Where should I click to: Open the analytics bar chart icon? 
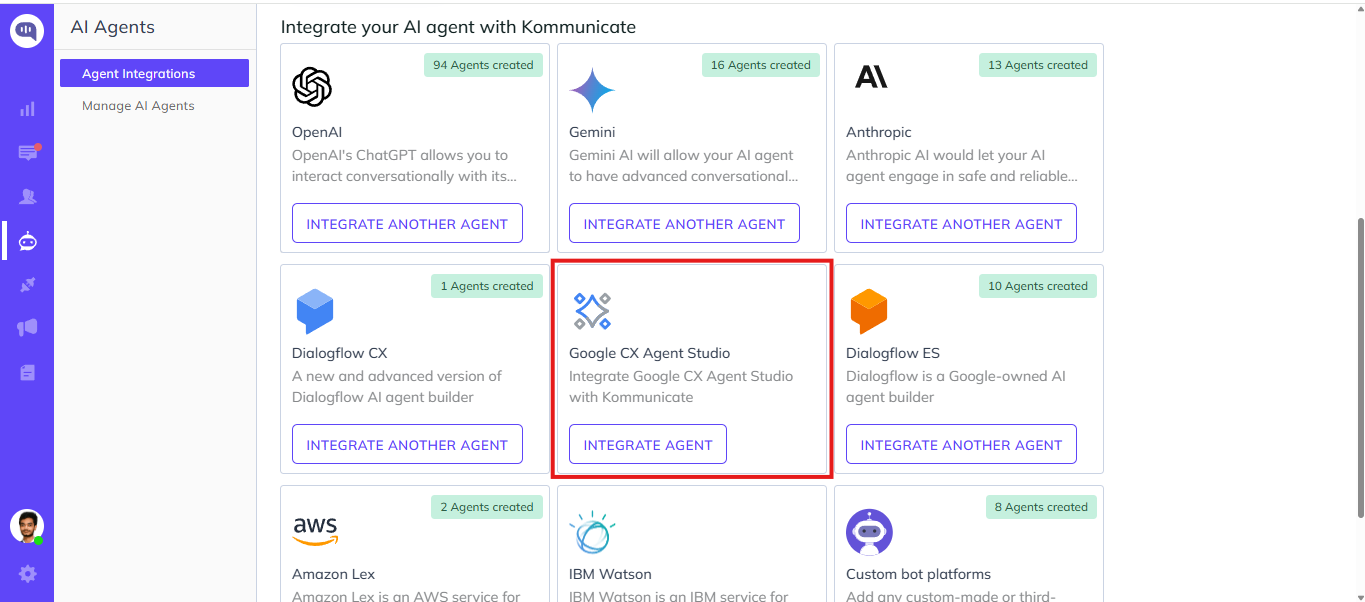(x=27, y=109)
